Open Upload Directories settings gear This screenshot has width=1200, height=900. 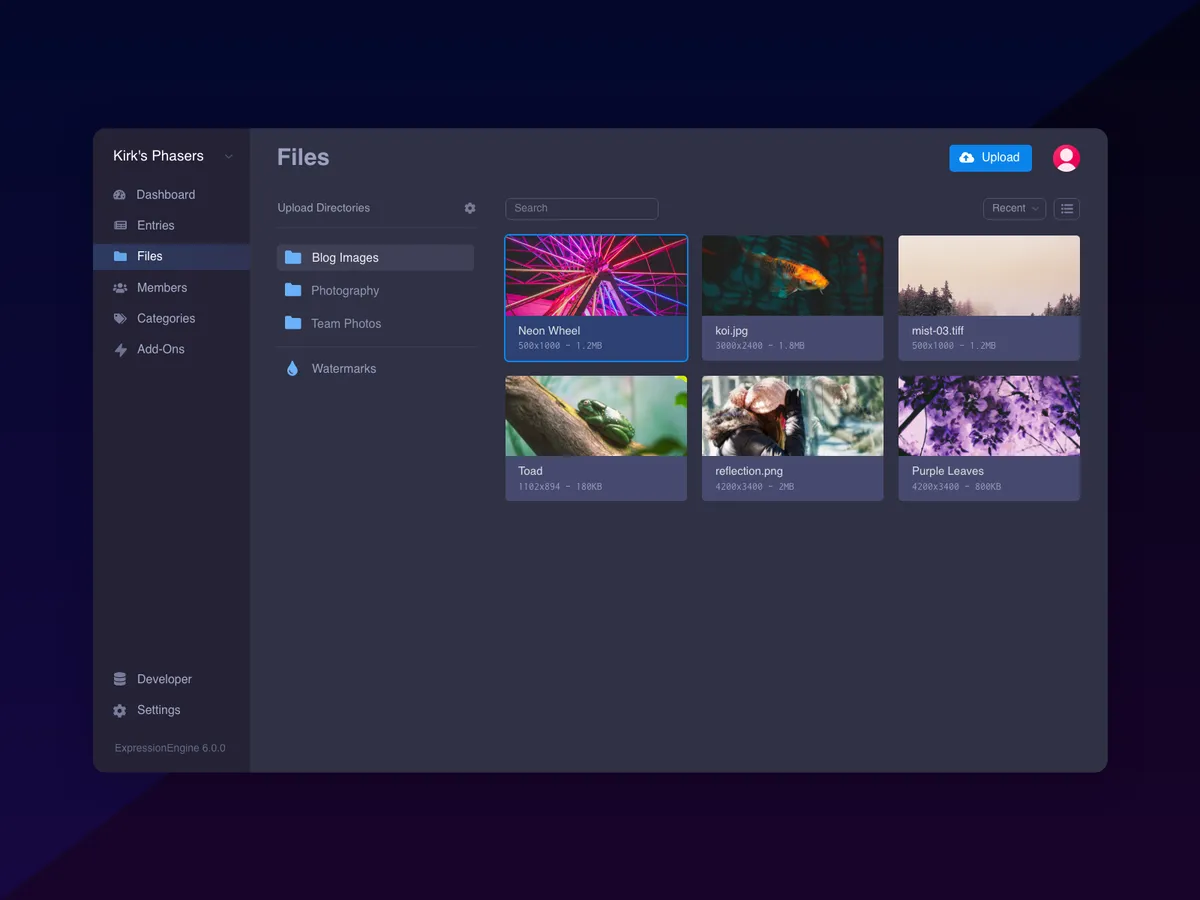[x=469, y=208]
